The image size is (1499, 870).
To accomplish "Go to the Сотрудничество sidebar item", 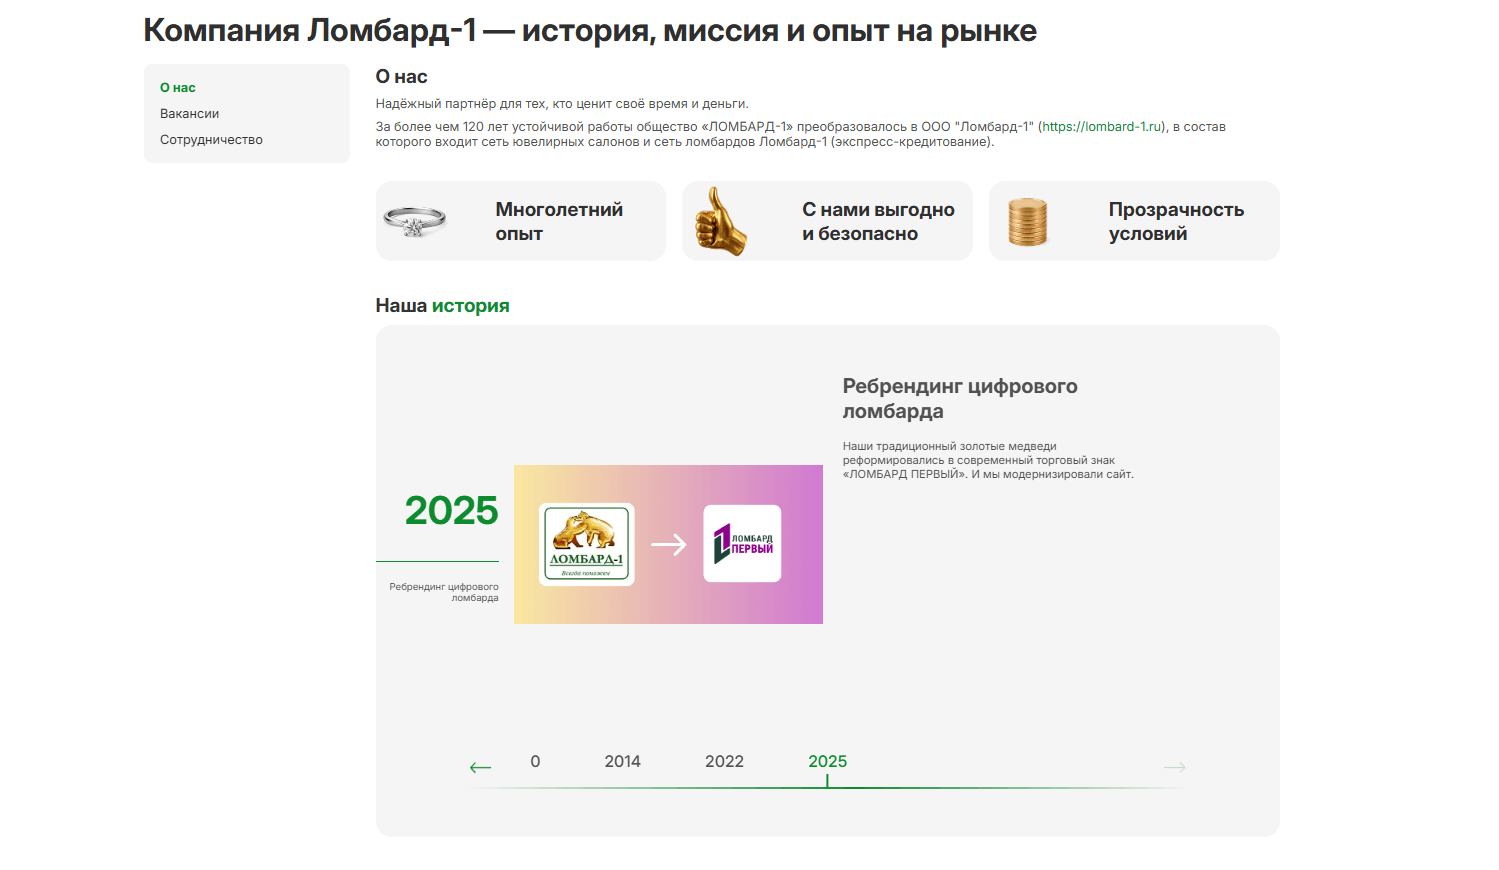I will (x=211, y=140).
